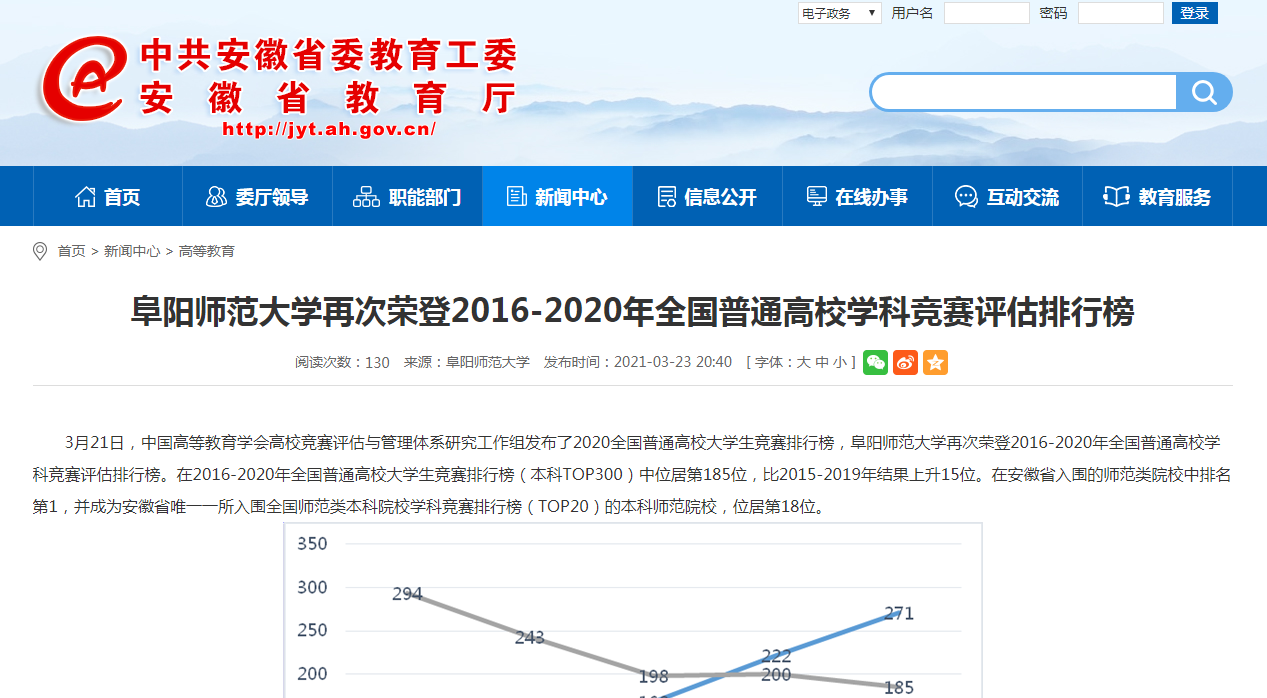Image resolution: width=1267 pixels, height=698 pixels.
Task: Open 在线办事 navigation item
Action: coord(857,197)
